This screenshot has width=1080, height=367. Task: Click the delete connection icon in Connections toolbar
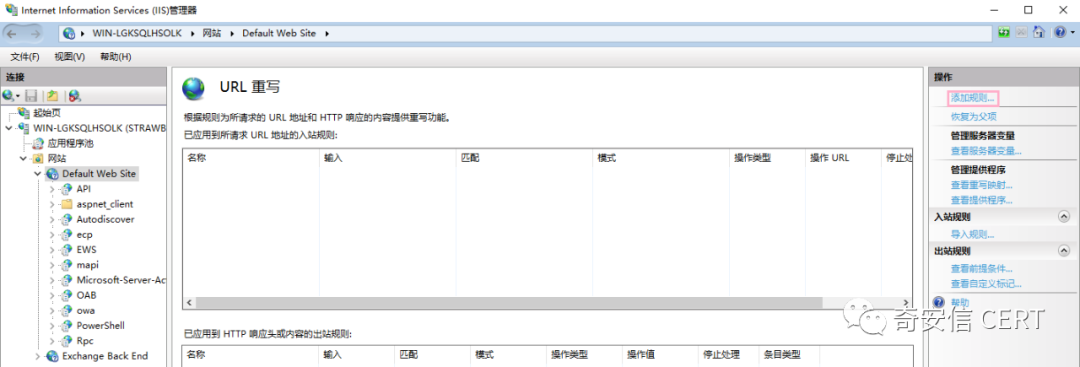[x=74, y=96]
